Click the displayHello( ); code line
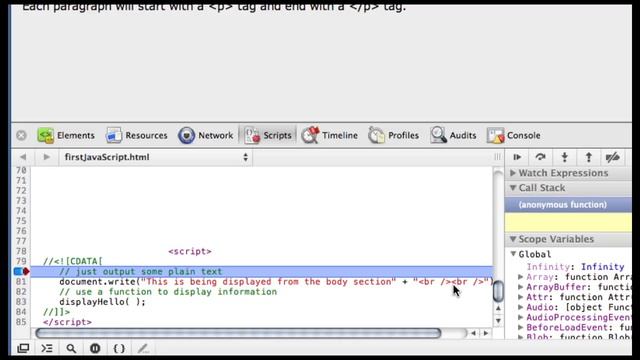Viewport: 640px width, 360px height. pyautogui.click(x=102, y=302)
